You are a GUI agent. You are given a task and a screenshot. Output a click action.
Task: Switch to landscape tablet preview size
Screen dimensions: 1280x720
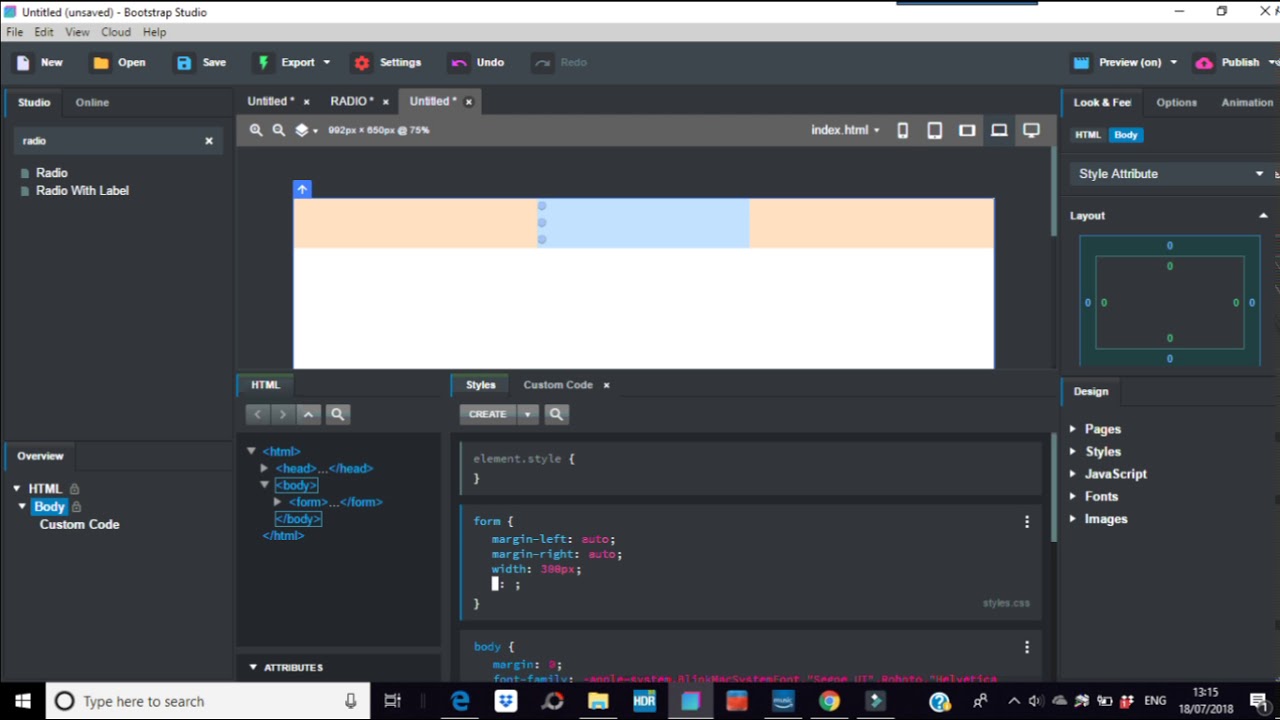(x=967, y=130)
